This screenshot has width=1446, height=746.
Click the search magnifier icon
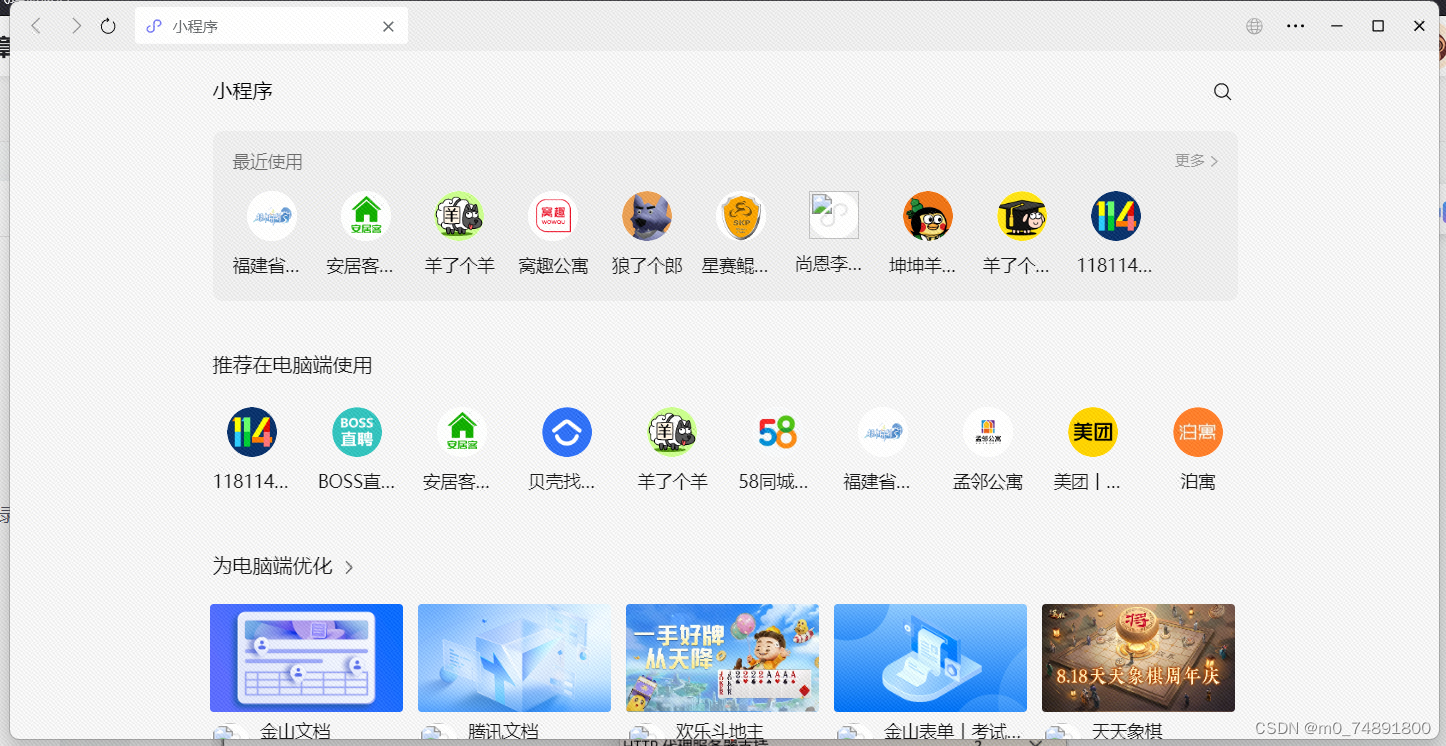1222,92
